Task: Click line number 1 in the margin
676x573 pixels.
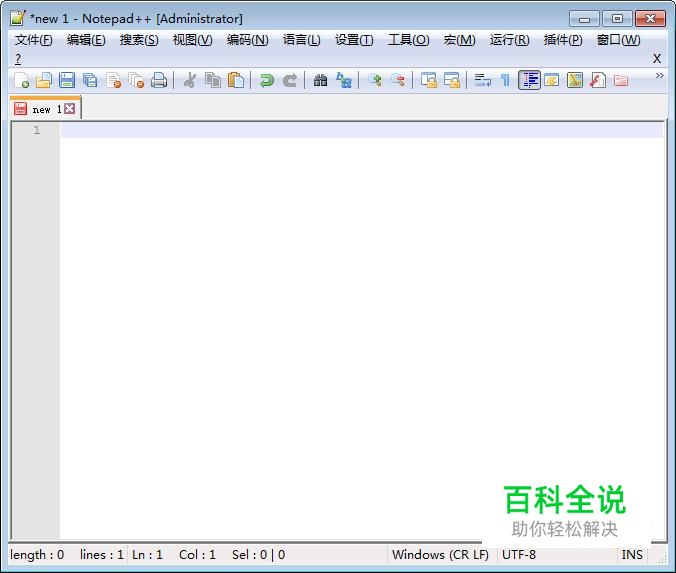Action: [x=37, y=130]
